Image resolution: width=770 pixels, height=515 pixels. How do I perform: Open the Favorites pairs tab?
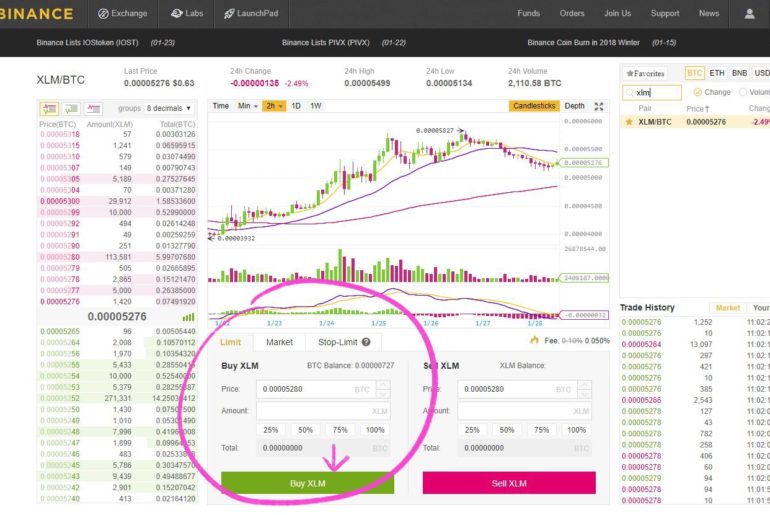point(645,74)
